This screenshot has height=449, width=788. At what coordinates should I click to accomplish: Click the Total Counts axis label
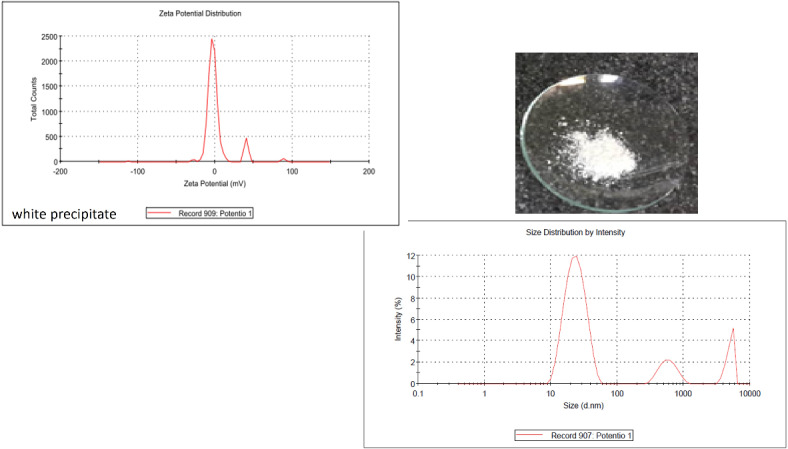coord(34,99)
